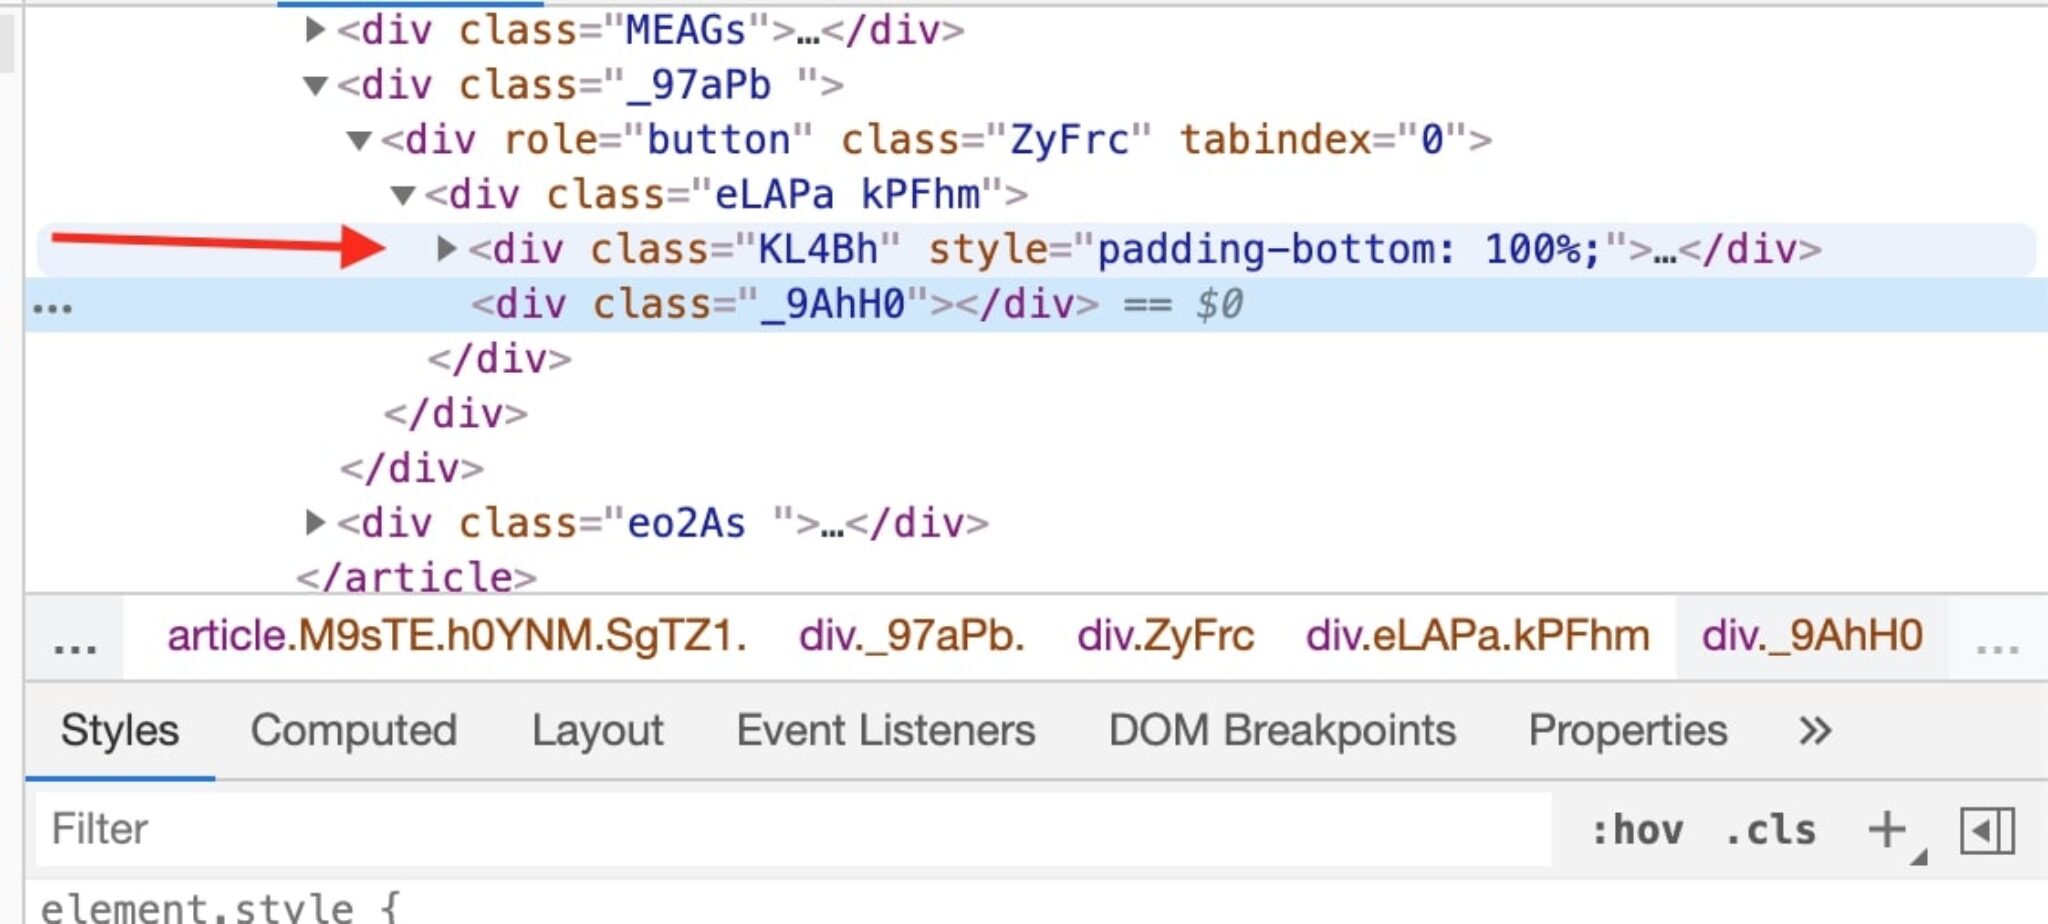Click padding-bottom: 100% style value

coord(1350,249)
